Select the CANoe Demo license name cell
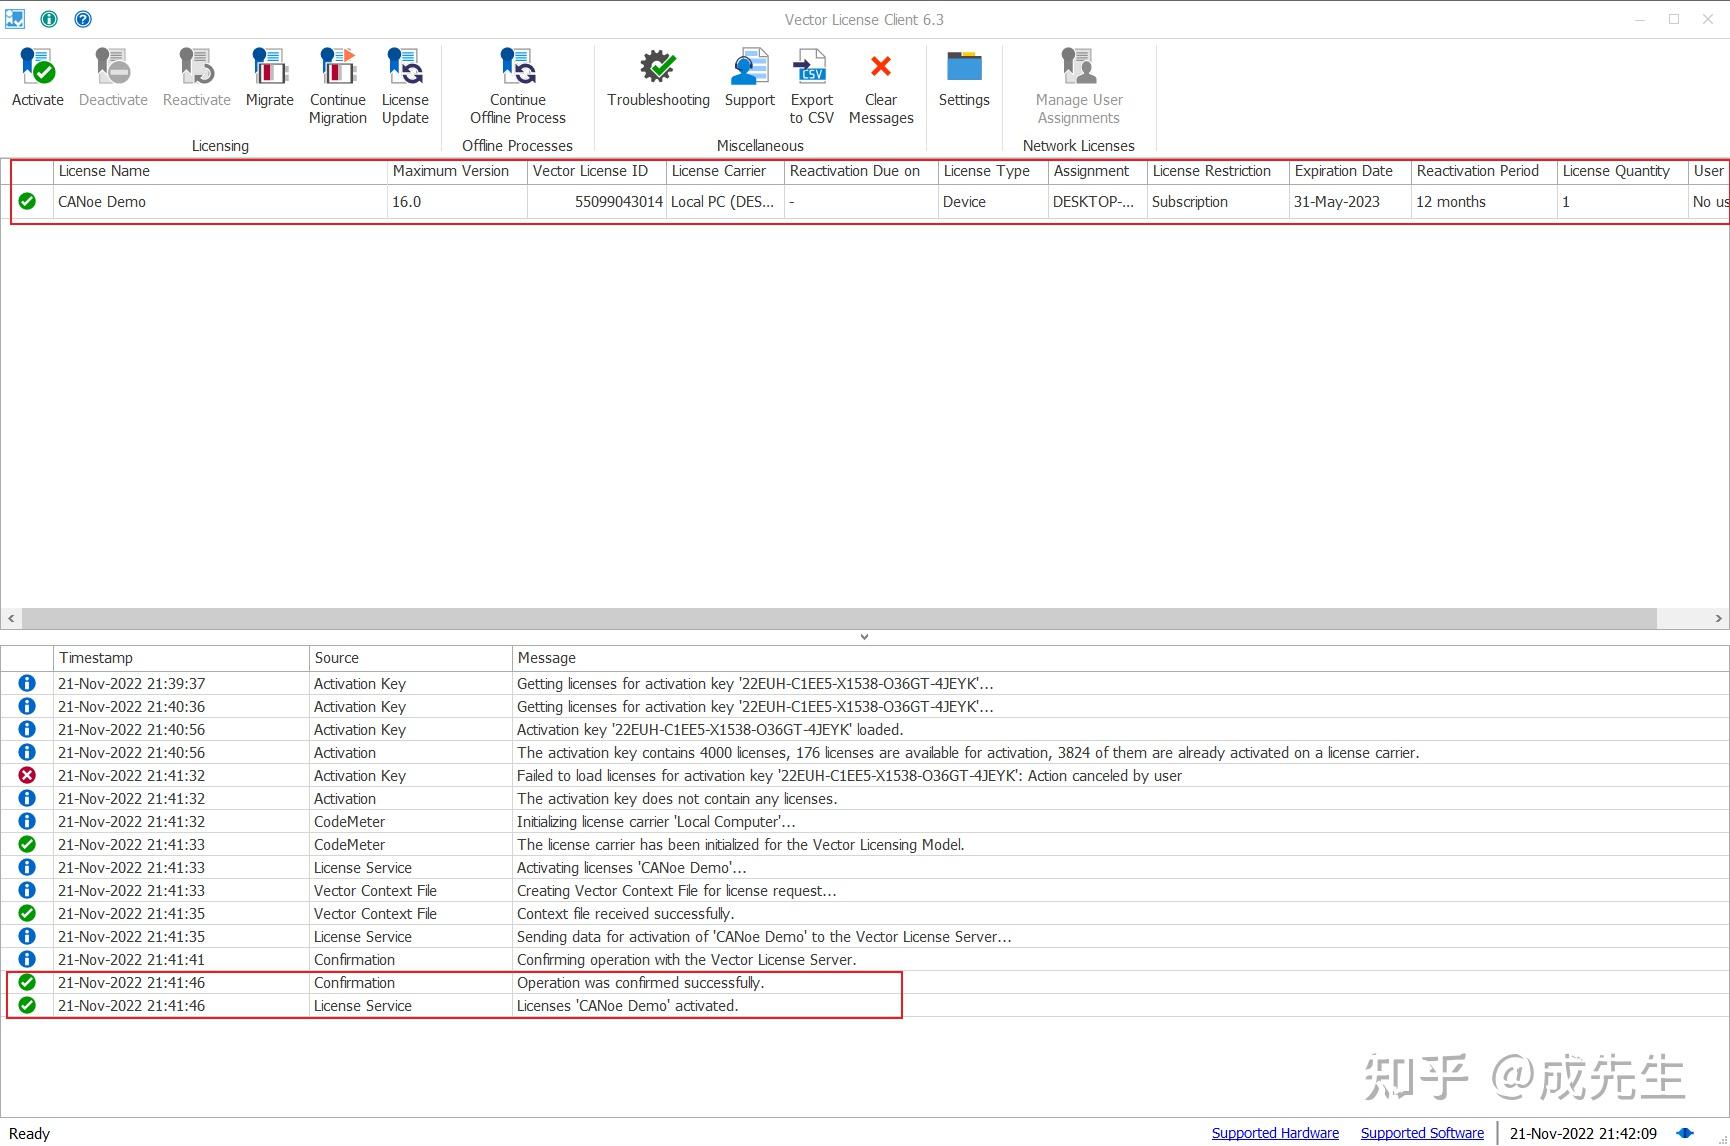Viewport: 1730px width, 1146px height. click(220, 201)
